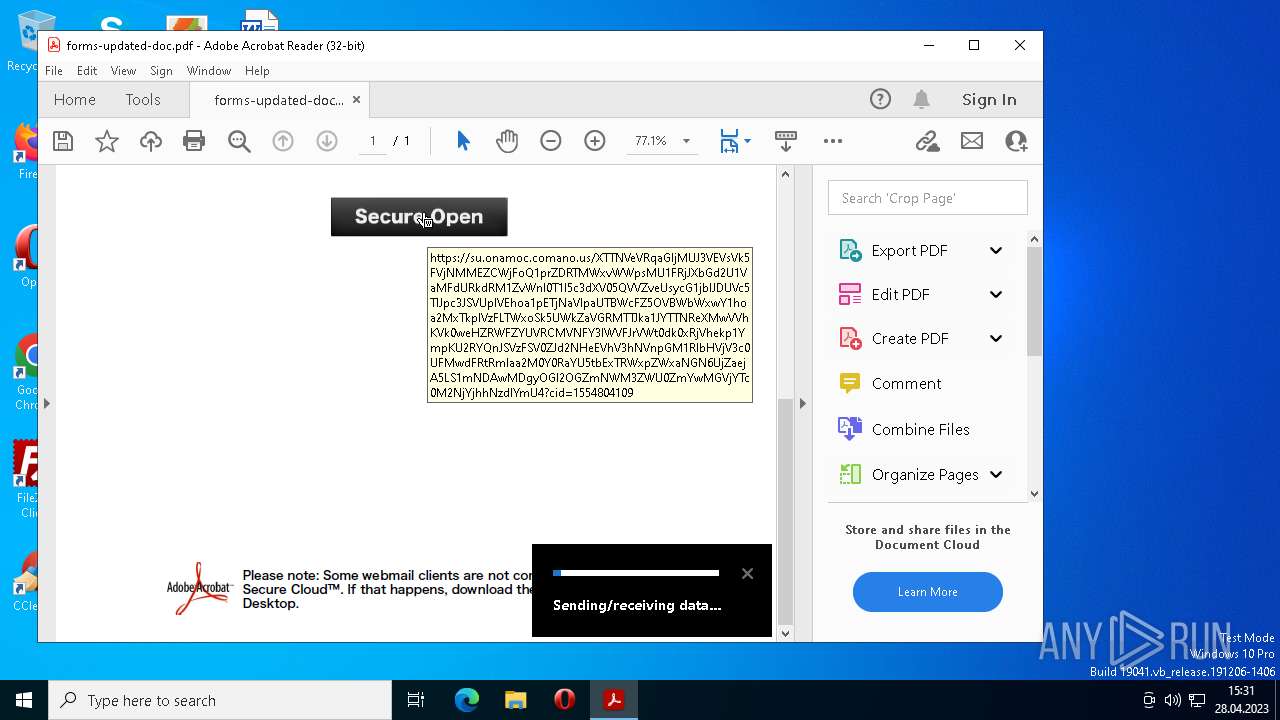Click the Sign In link
Viewport: 1280px width, 720px height.
[x=989, y=99]
